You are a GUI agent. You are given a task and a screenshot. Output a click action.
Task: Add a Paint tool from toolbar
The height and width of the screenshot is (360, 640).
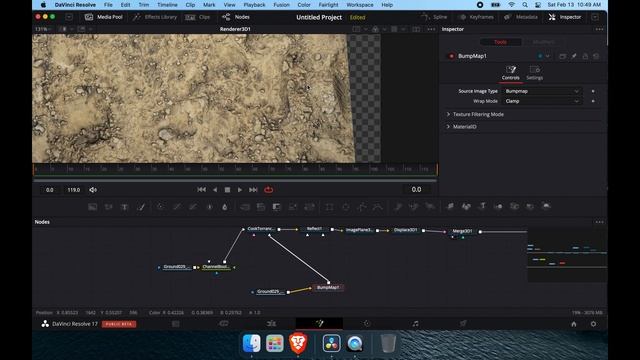(141, 207)
